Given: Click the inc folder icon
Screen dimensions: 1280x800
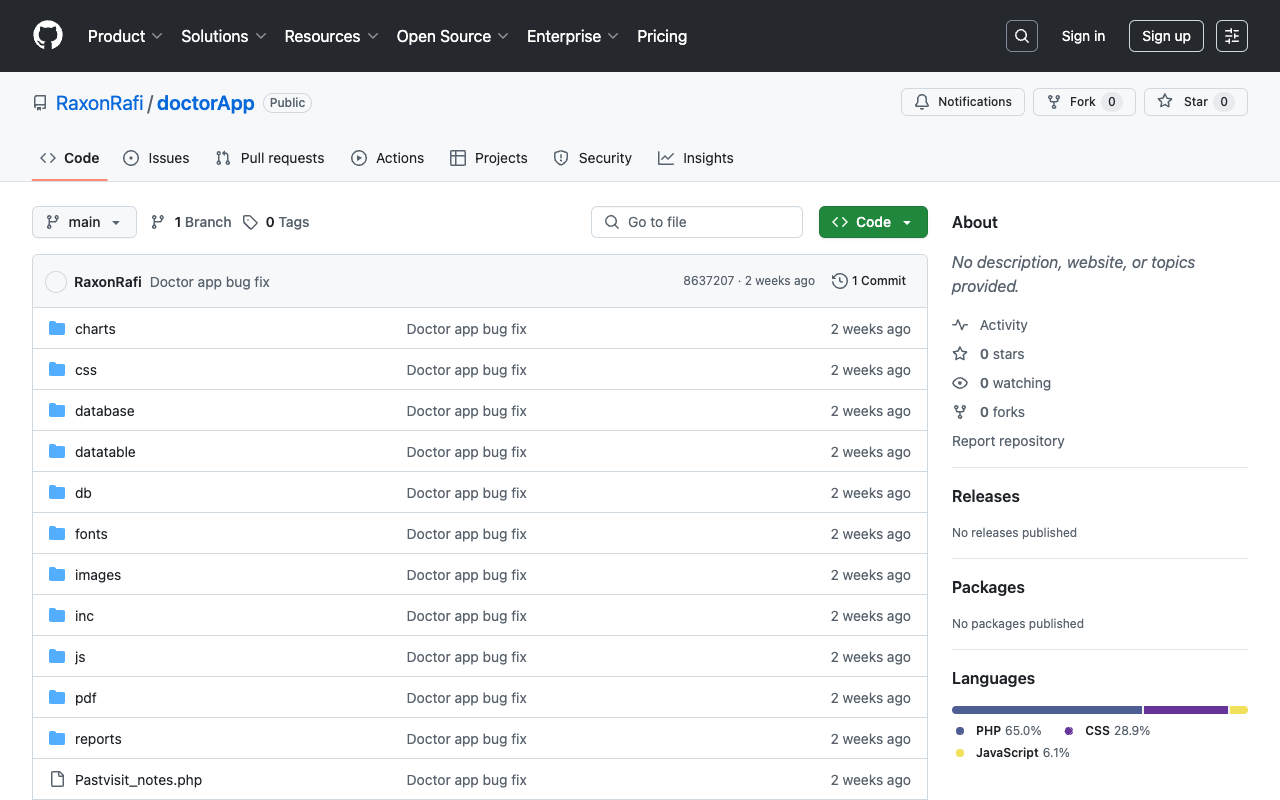Looking at the screenshot, I should [57, 616].
